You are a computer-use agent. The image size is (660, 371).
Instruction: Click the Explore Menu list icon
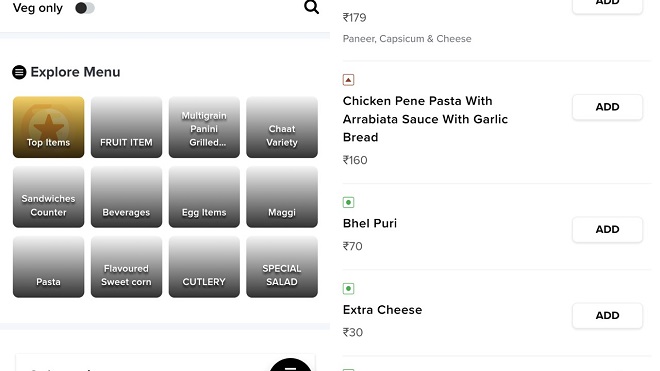[x=19, y=72]
